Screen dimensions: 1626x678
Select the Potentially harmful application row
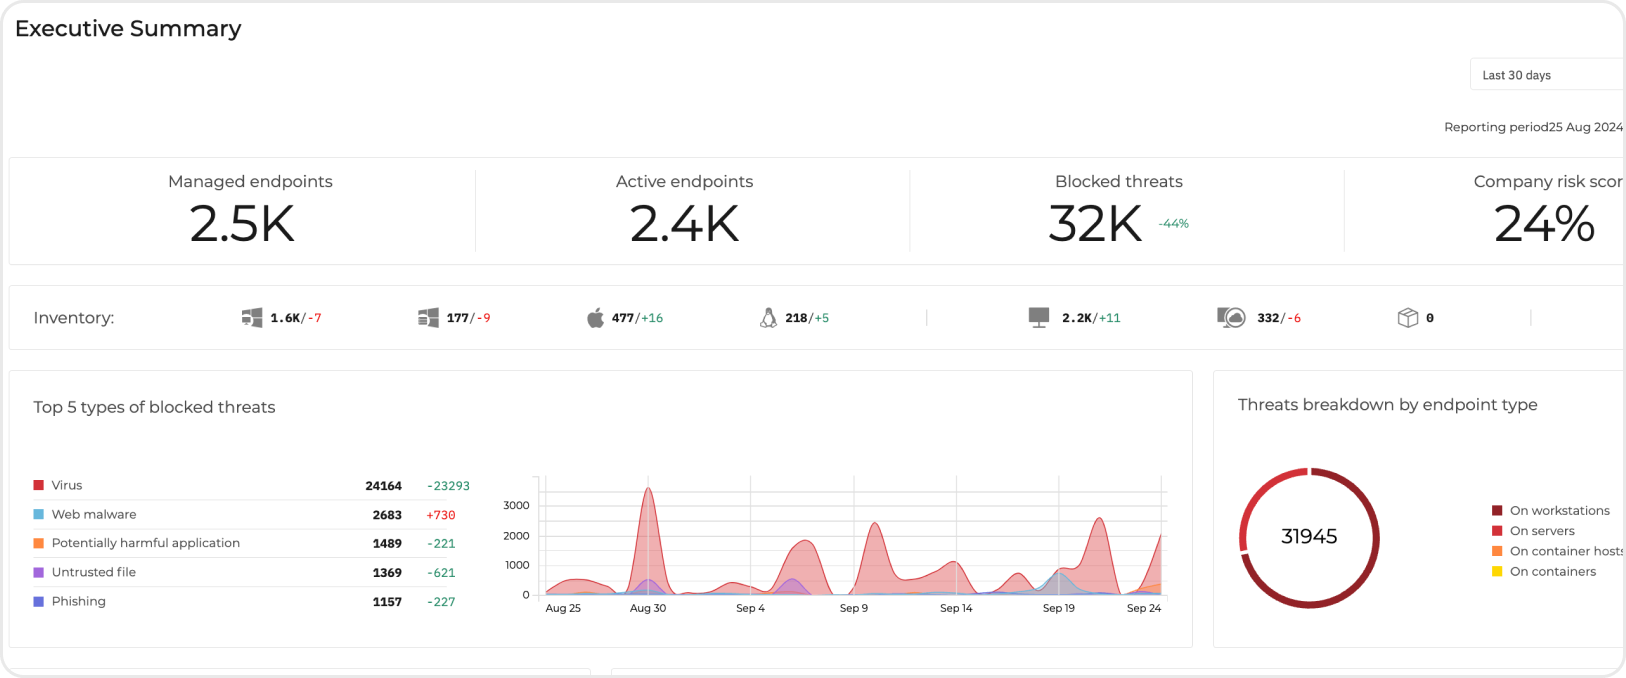click(x=146, y=543)
